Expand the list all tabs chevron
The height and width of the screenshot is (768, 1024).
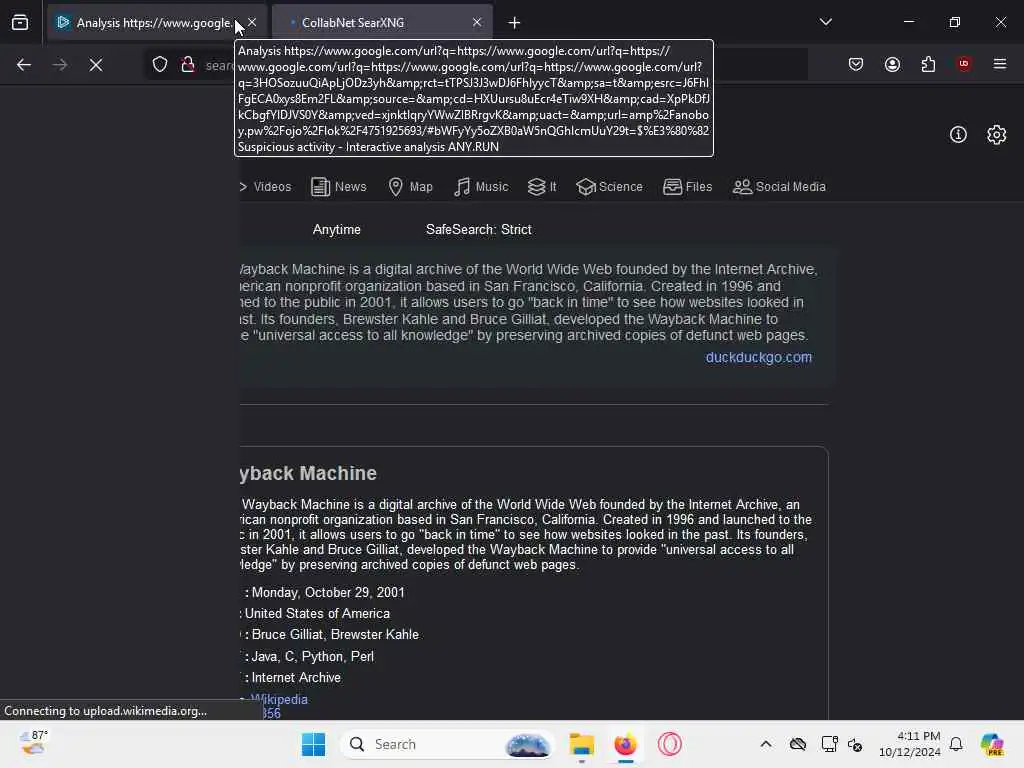[825, 22]
